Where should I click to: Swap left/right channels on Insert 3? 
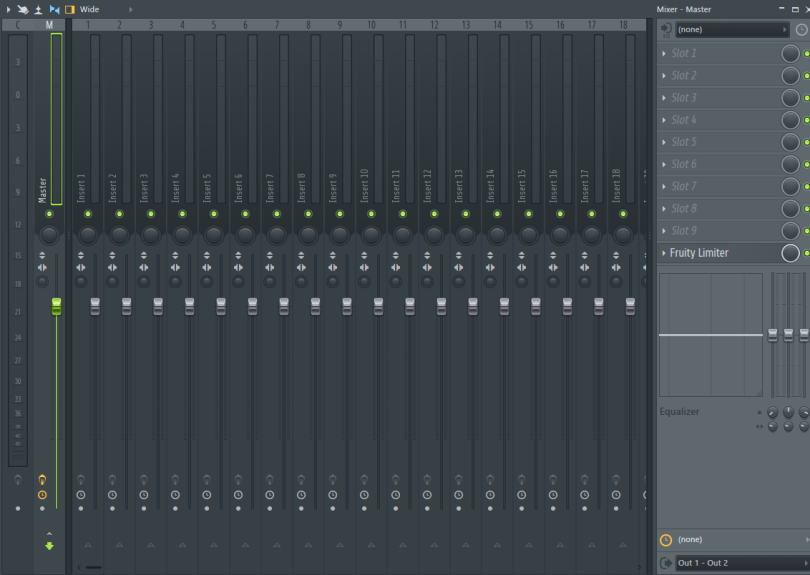pos(144,268)
